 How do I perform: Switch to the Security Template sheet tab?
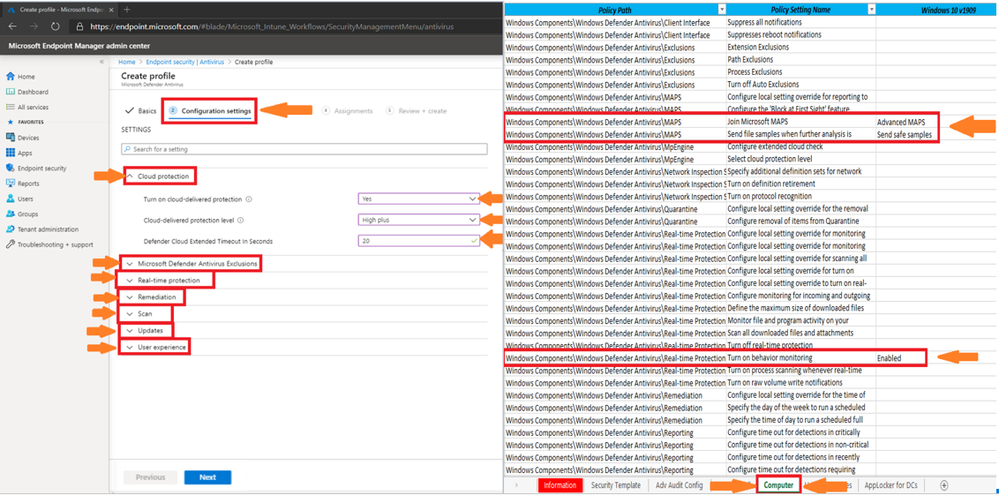tap(615, 485)
